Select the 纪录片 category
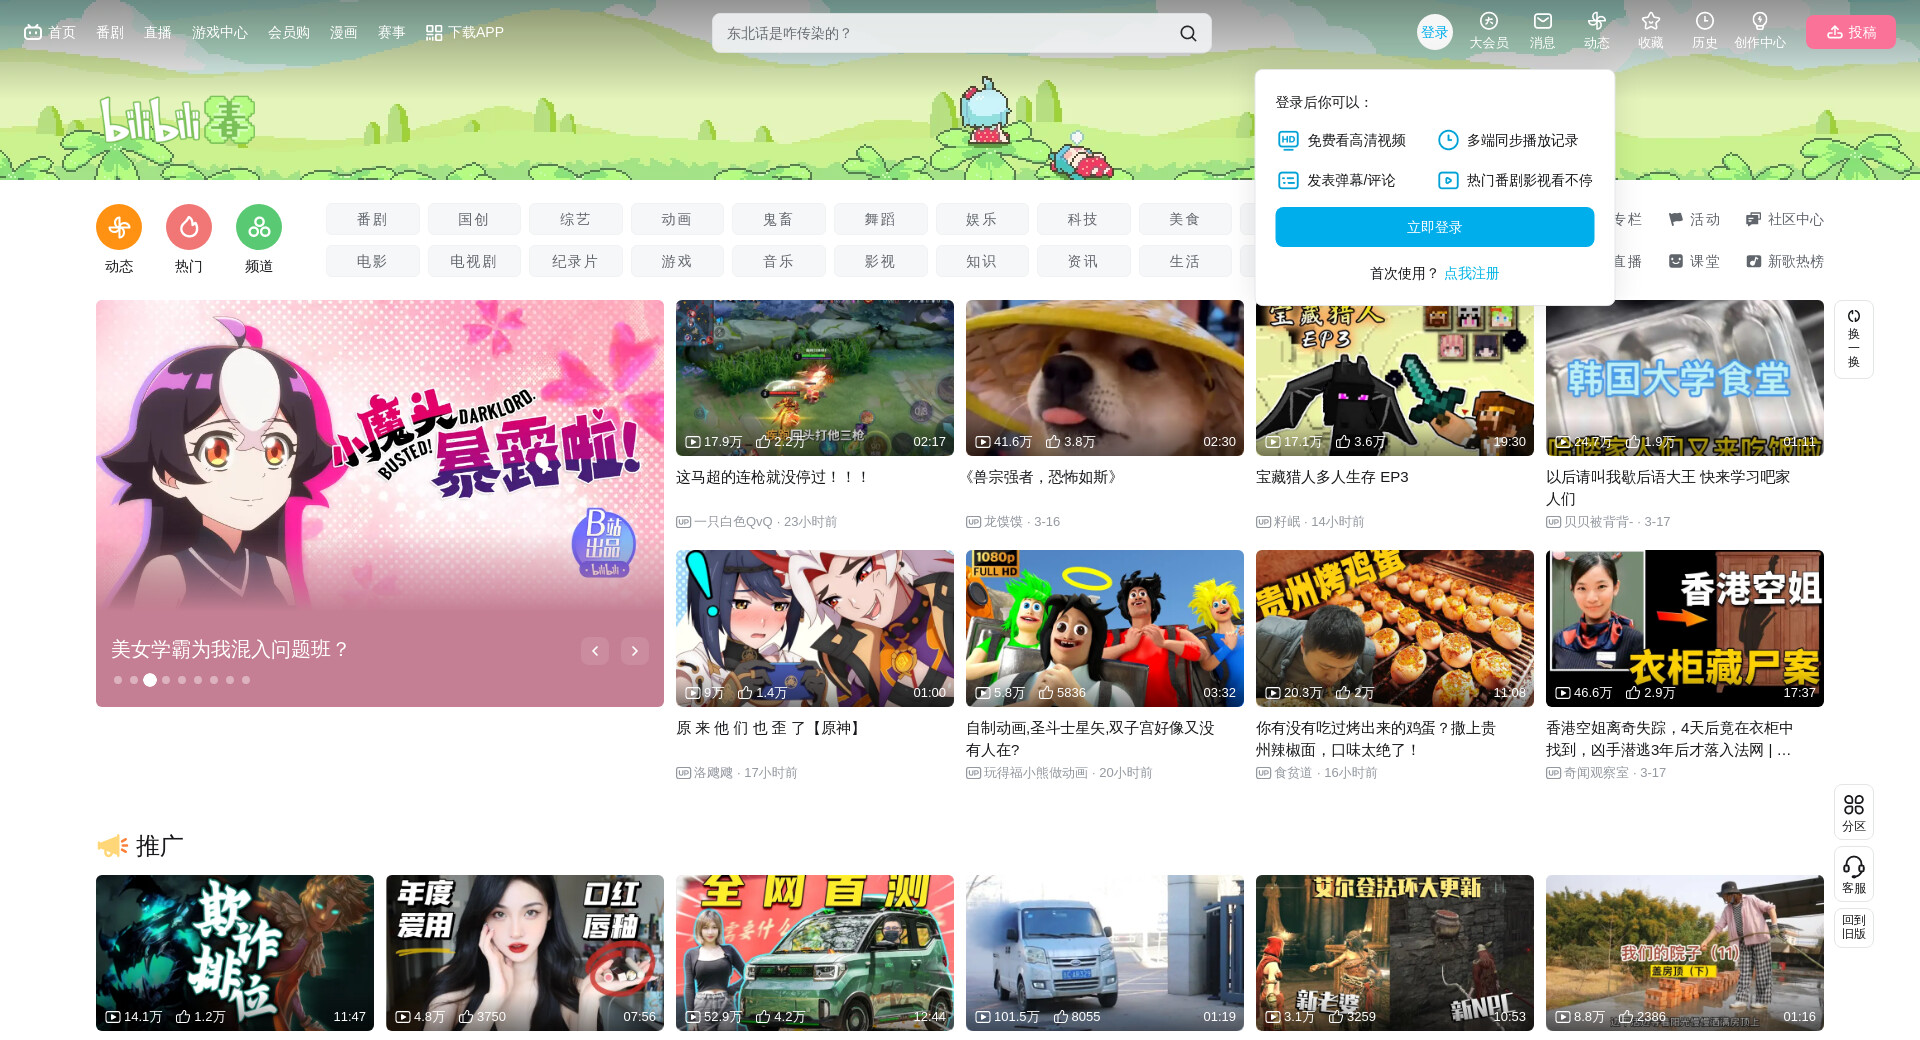 tap(576, 261)
